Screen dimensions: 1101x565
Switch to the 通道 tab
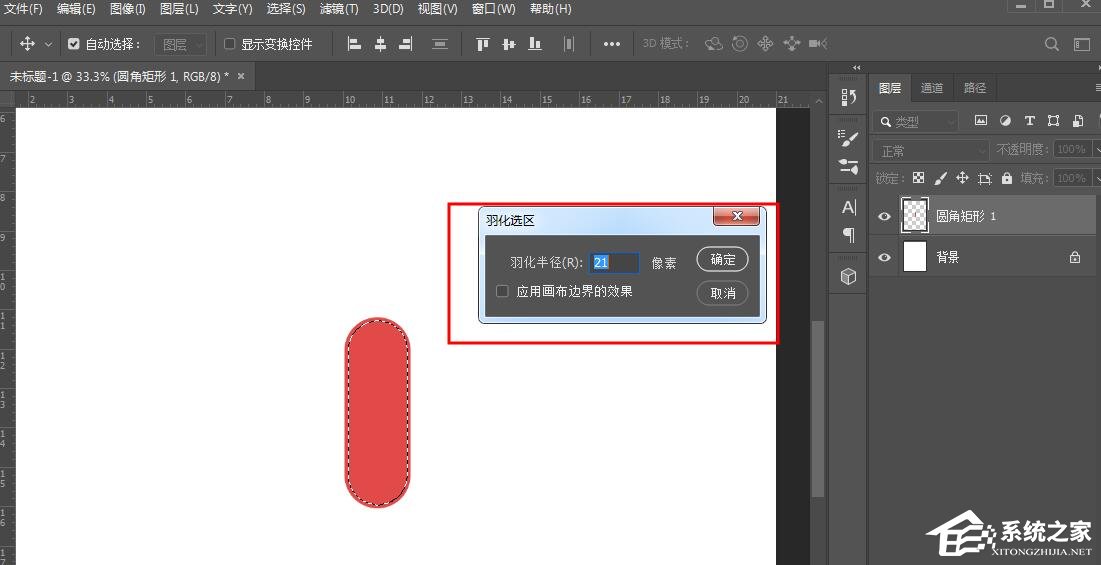(x=932, y=88)
